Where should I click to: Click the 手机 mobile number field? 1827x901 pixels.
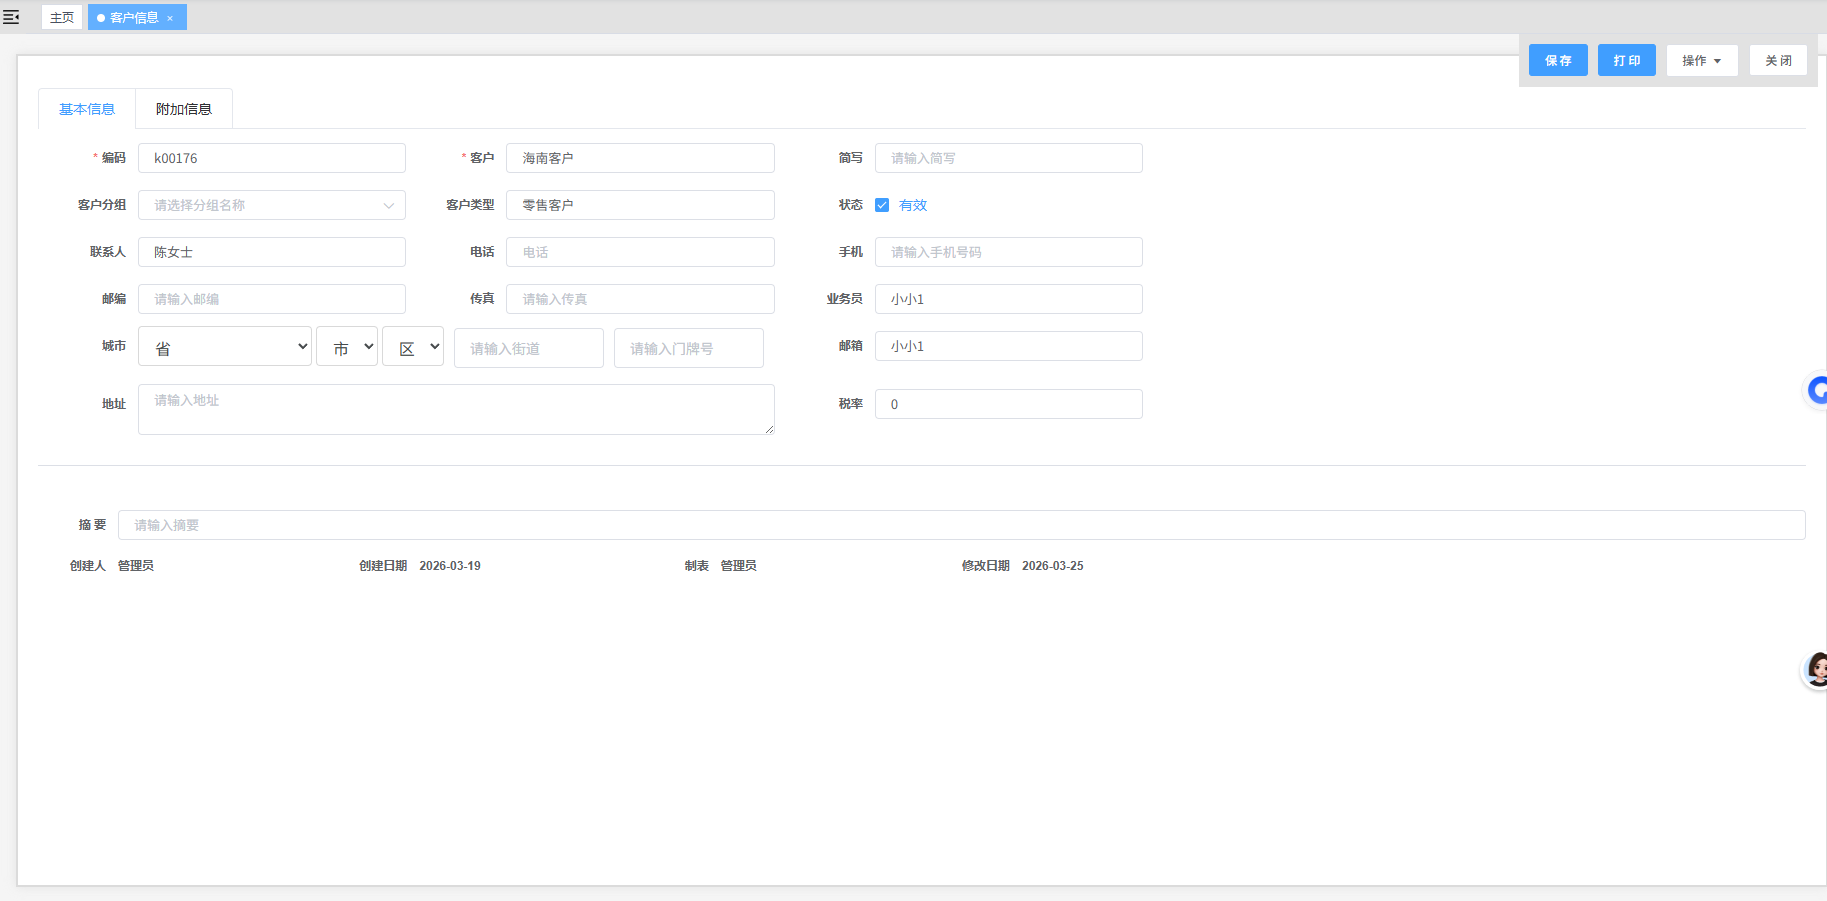[x=1008, y=252]
